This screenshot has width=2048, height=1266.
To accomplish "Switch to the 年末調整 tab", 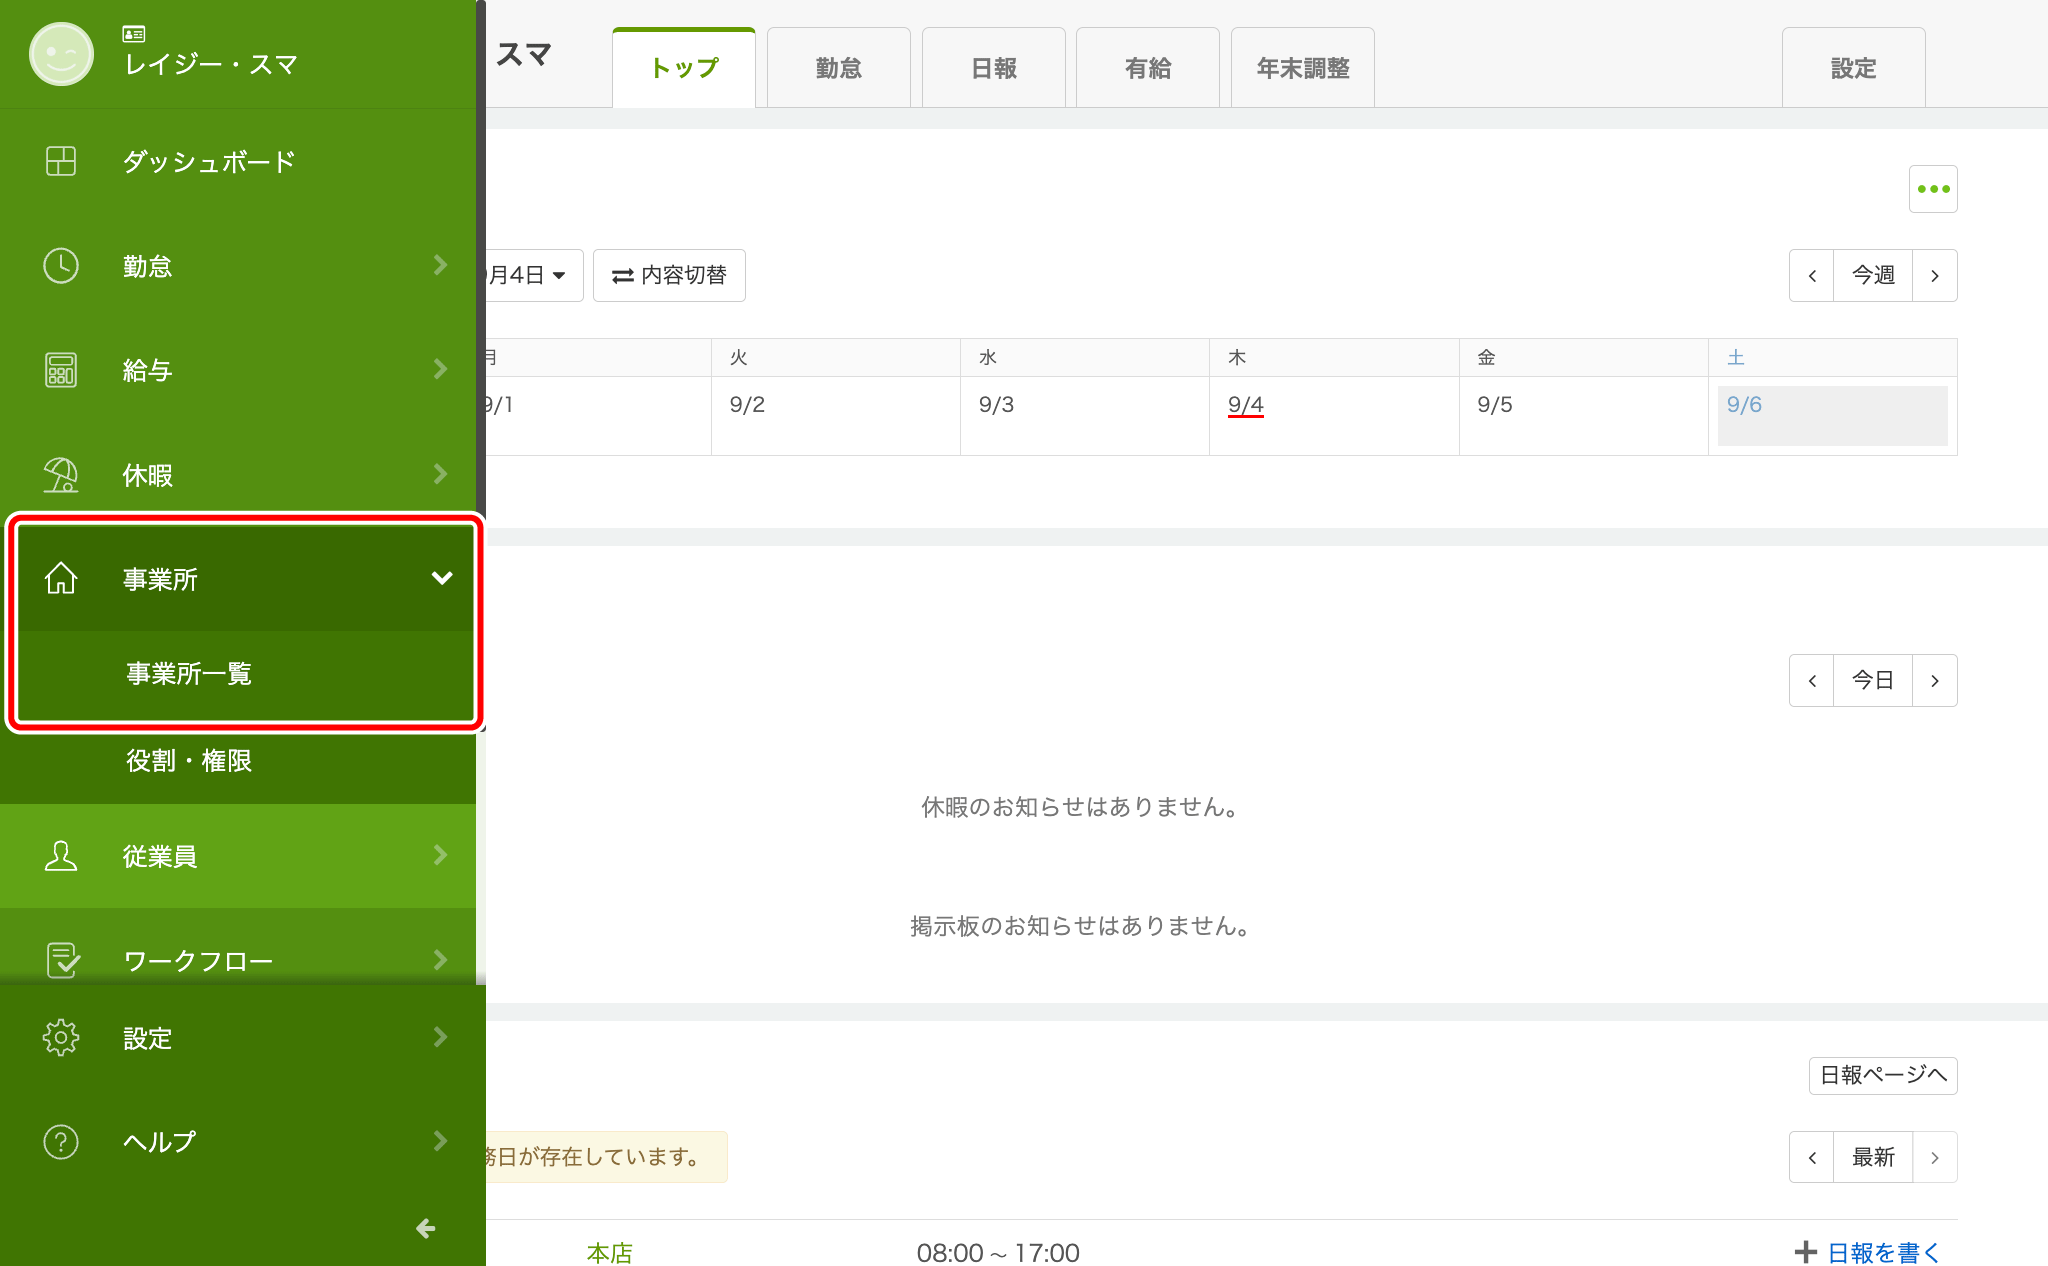I will [x=1302, y=68].
